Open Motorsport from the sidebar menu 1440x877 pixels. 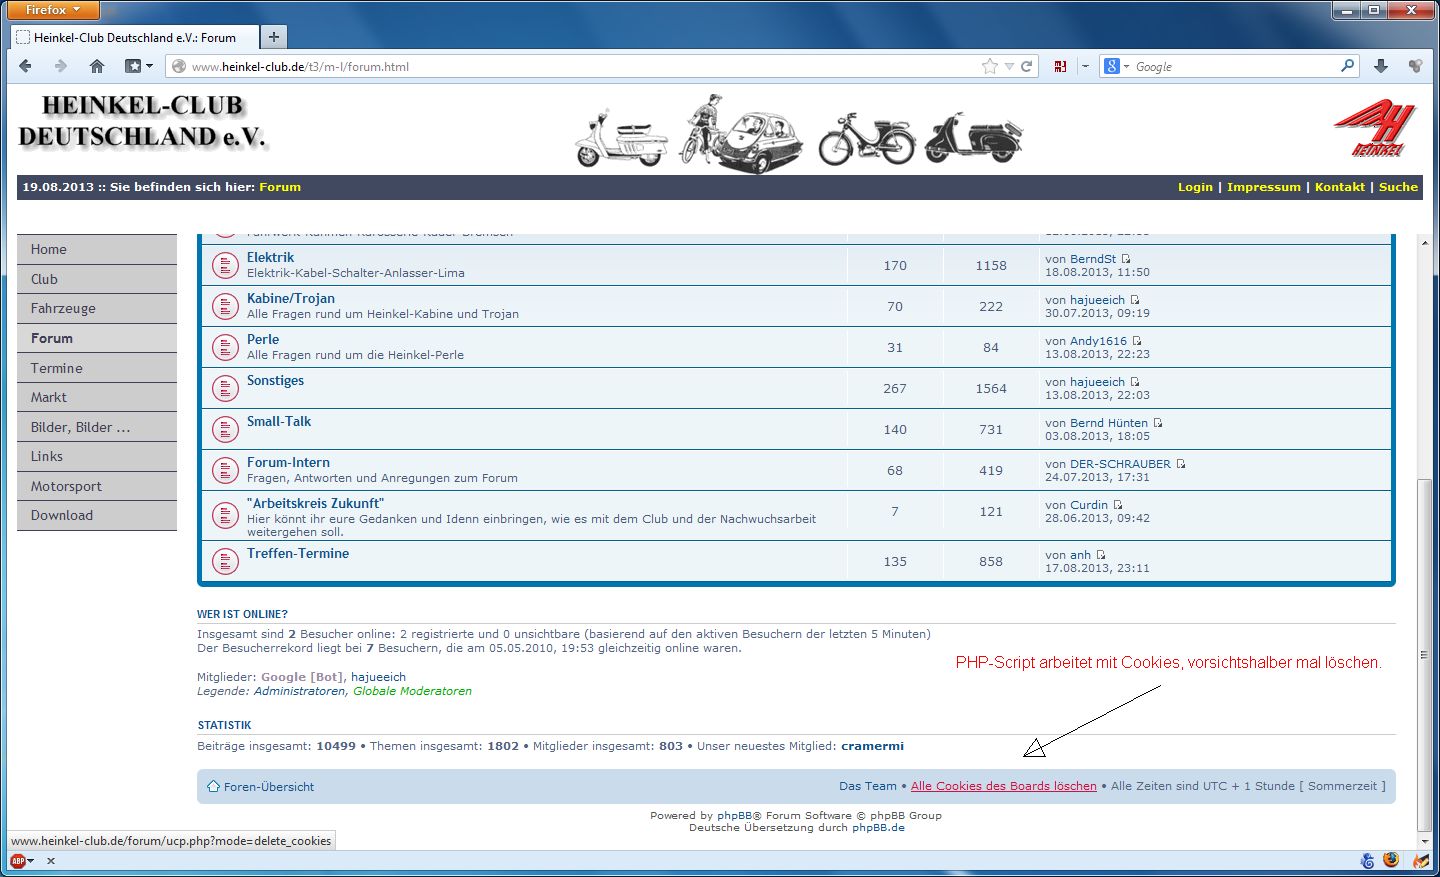click(x=66, y=486)
